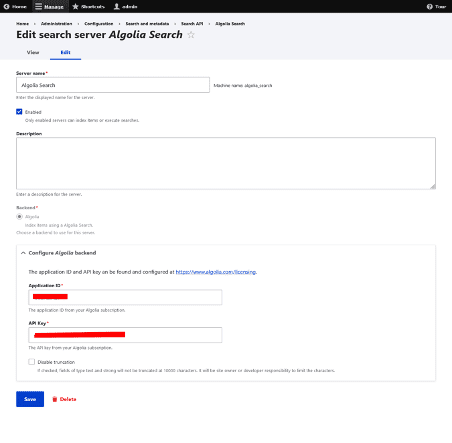Viewport: 452px width, 443px height.
Task: Check the Disable truncation checkbox
Action: coord(31,362)
